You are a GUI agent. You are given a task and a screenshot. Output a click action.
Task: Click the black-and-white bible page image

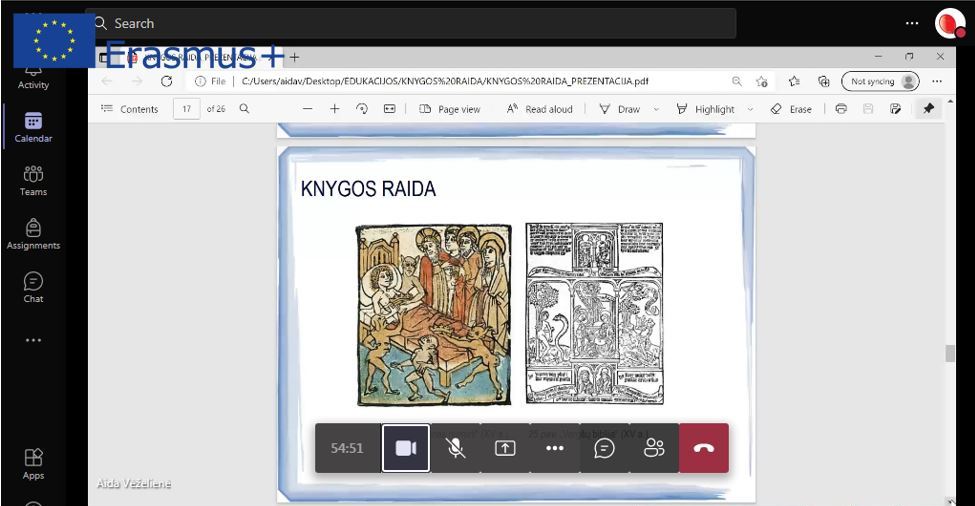click(594, 313)
